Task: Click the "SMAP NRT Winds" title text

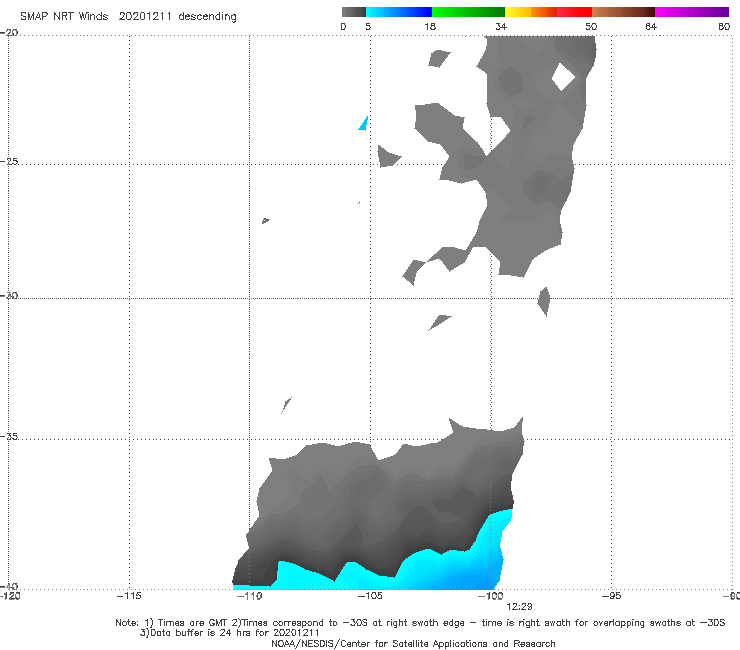Action: pyautogui.click(x=64, y=17)
